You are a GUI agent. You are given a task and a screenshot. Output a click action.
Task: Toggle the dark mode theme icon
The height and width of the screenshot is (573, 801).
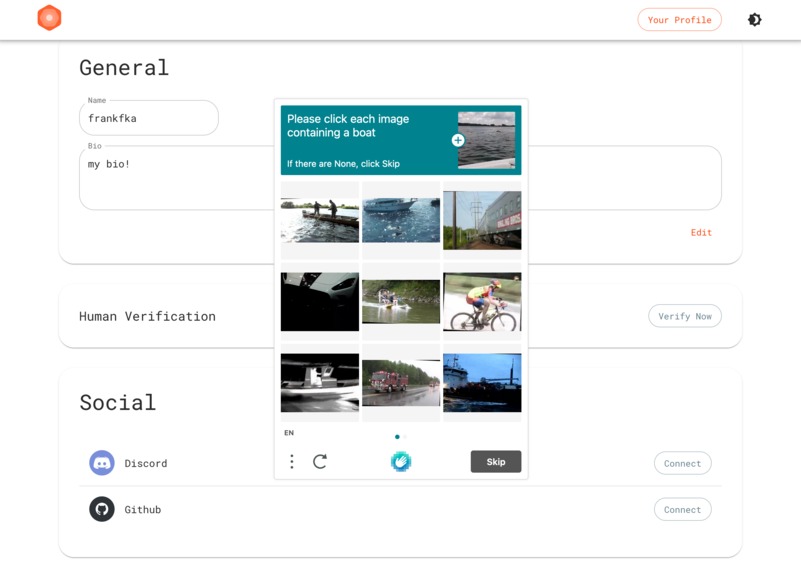pos(755,20)
